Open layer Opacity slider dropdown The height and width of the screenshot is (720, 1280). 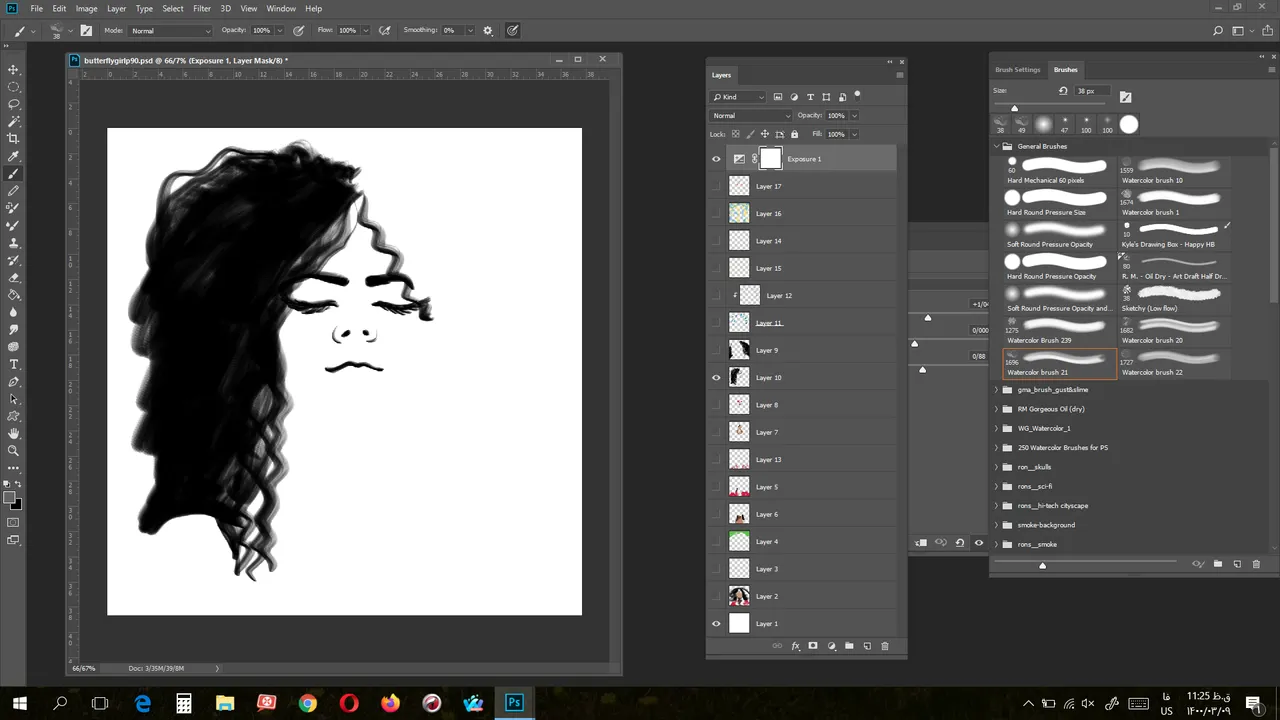coord(854,116)
